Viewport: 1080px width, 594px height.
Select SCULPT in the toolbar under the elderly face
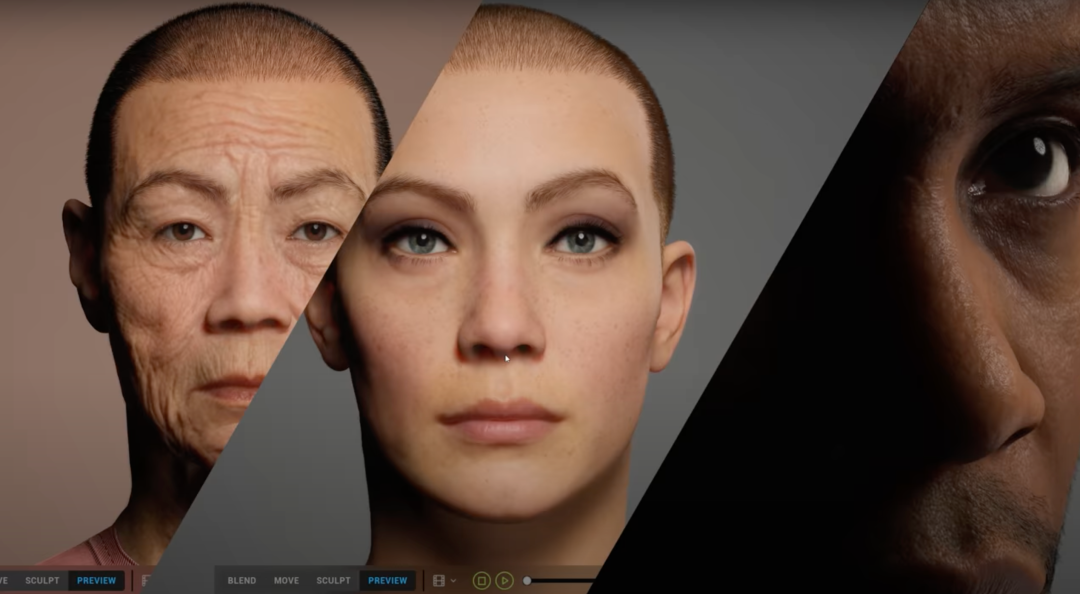tap(42, 581)
